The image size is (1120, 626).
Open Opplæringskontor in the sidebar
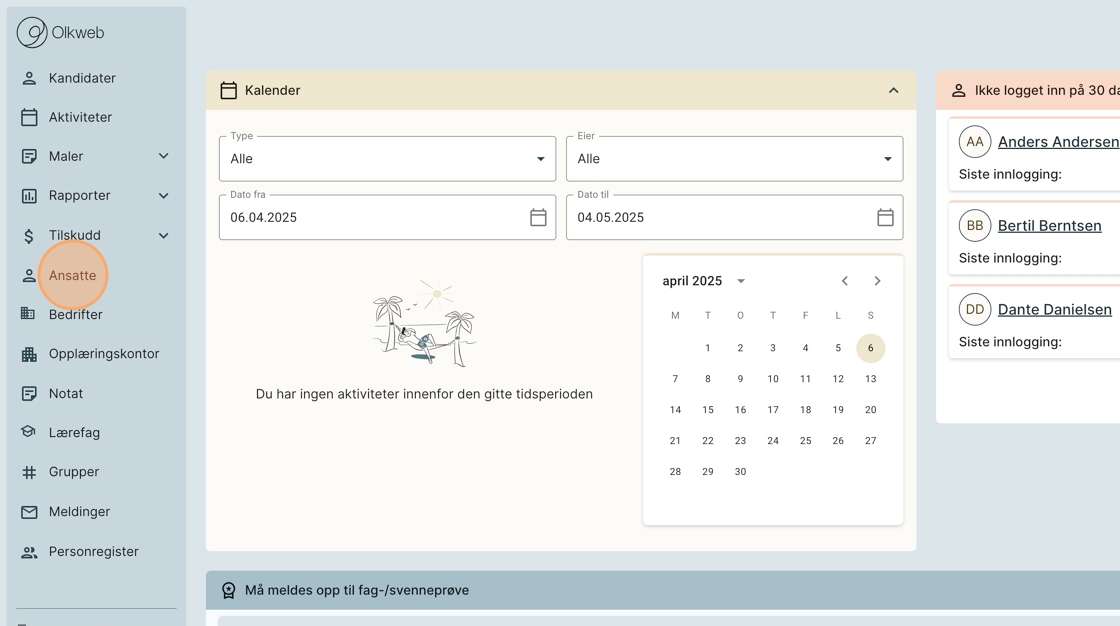tap(104, 354)
